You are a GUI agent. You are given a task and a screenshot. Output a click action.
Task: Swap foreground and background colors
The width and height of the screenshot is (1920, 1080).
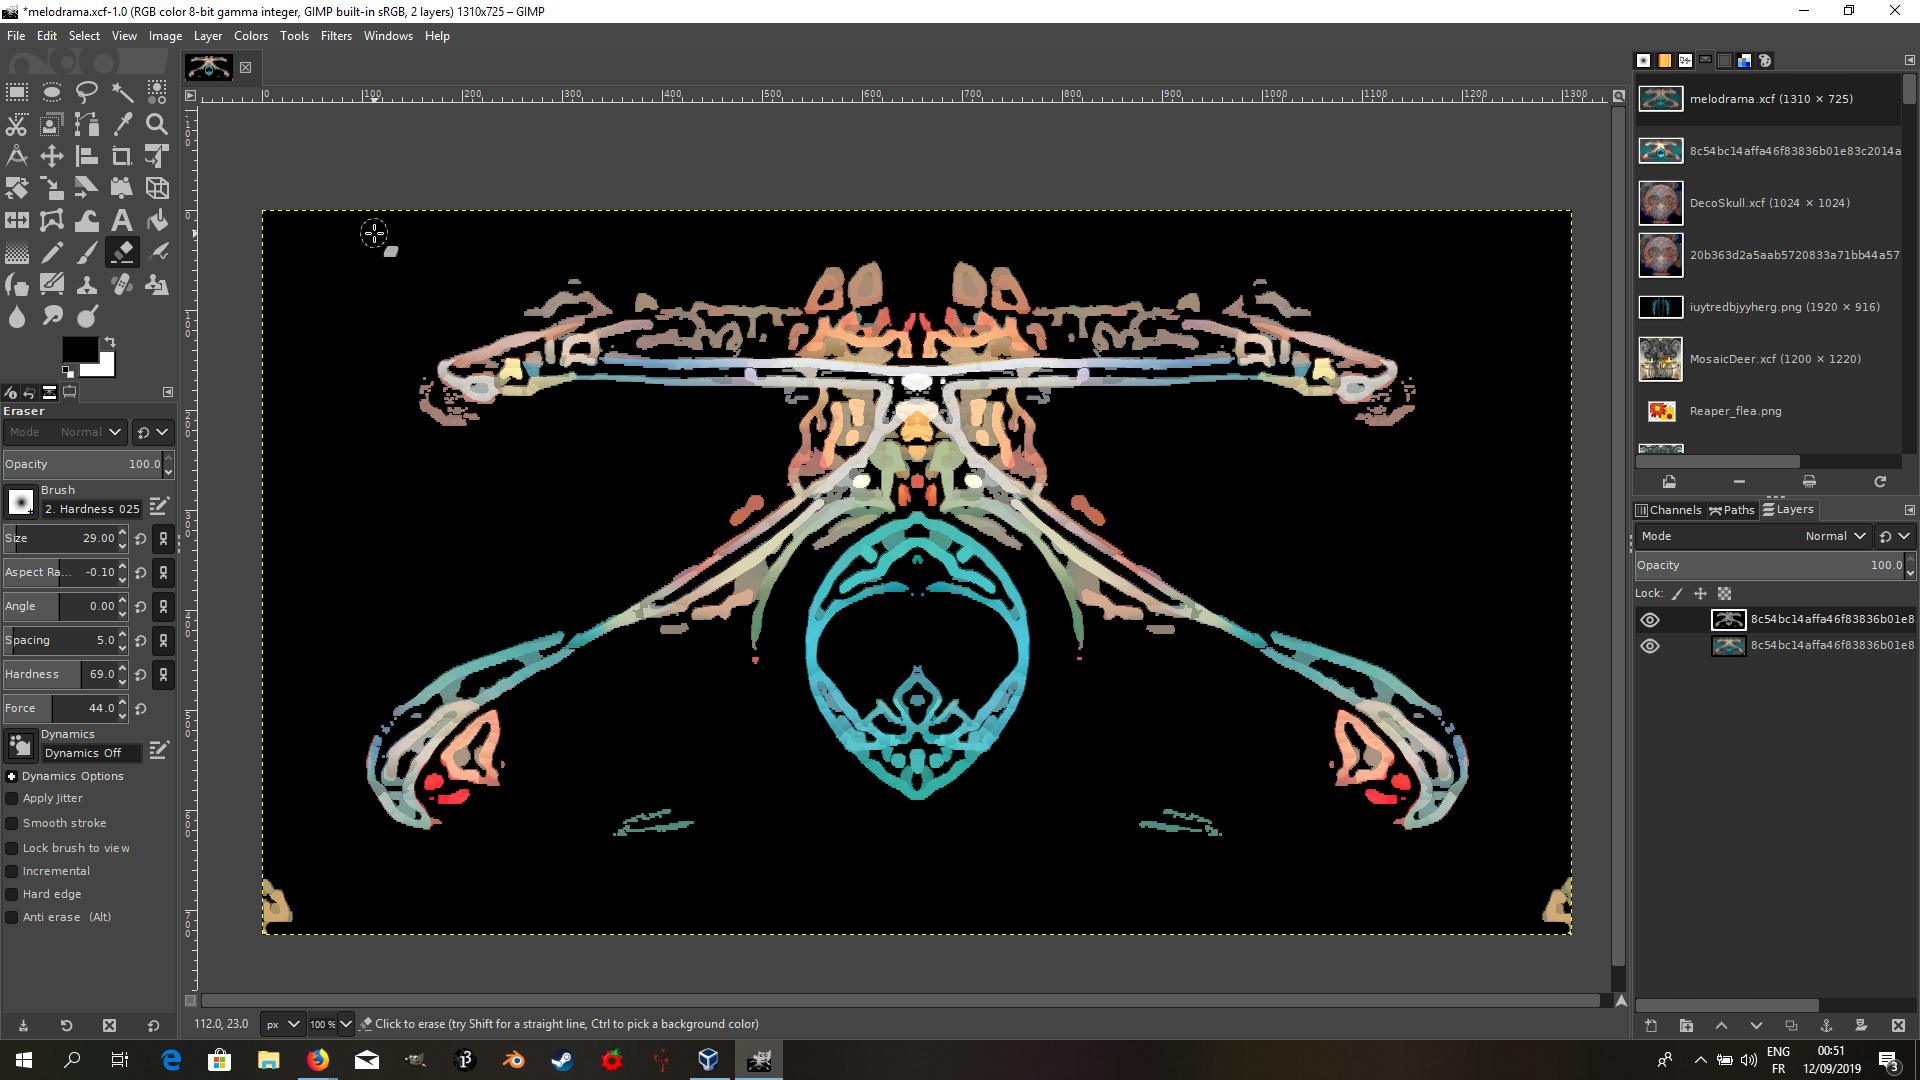coord(110,342)
